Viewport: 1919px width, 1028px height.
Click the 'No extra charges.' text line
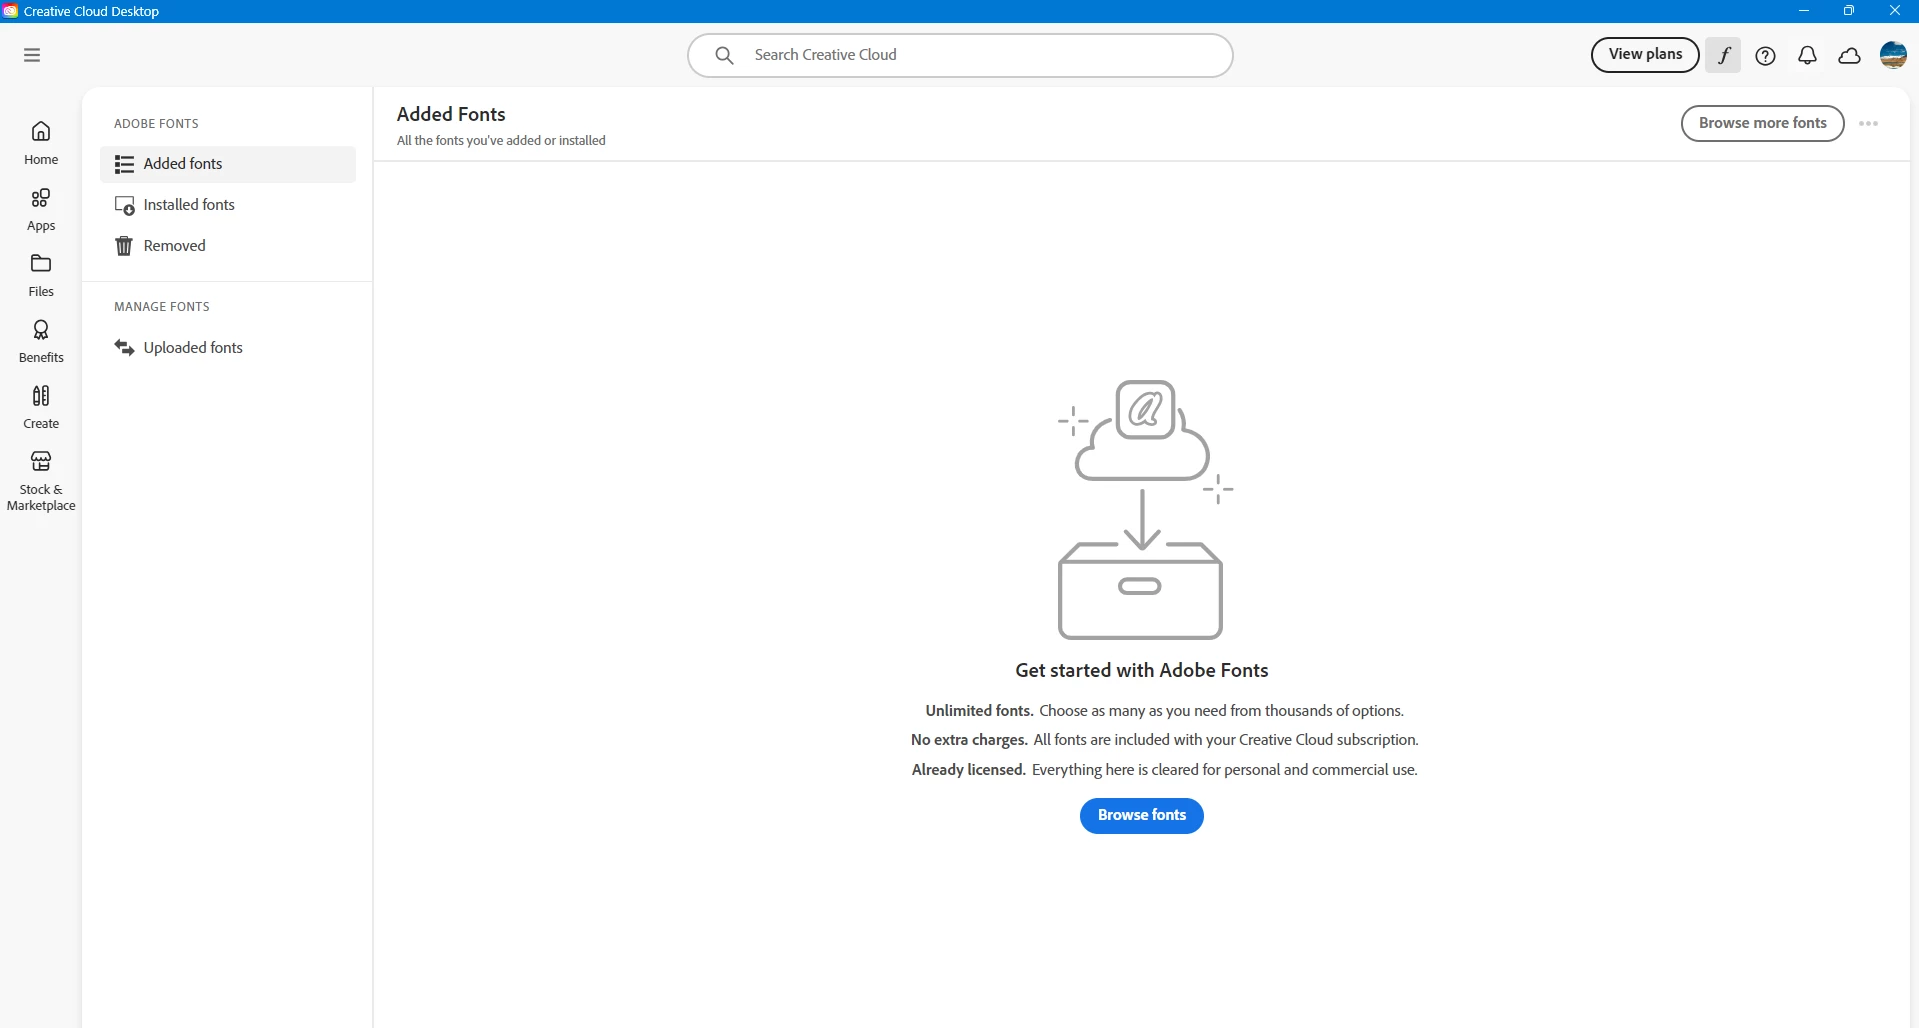click(1165, 741)
